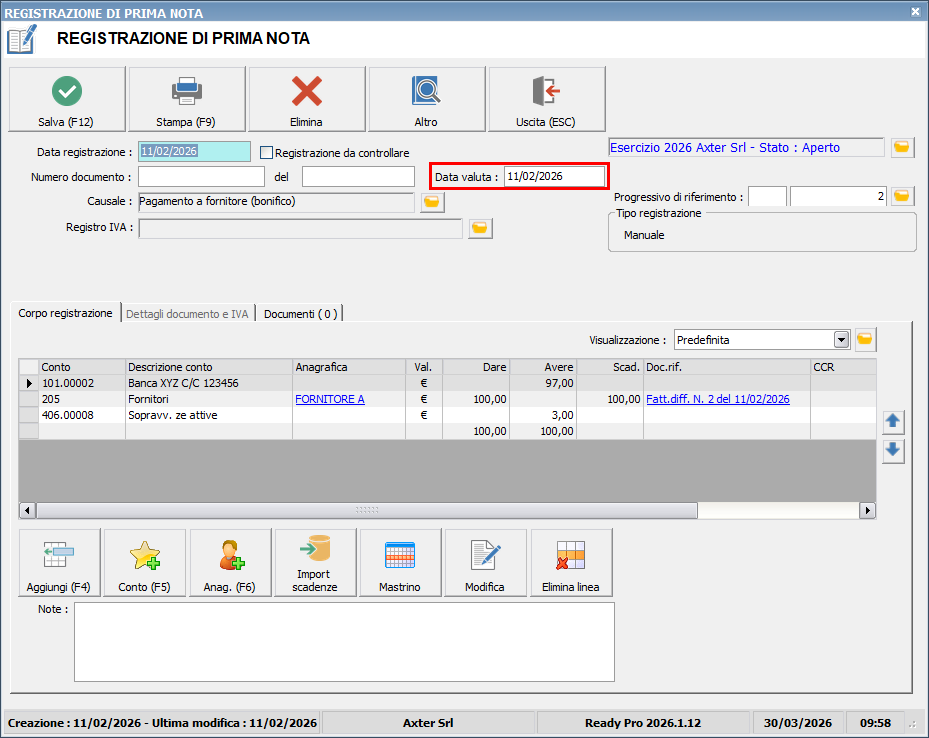
Task: Click the Avere value '97,00'
Action: tap(543, 383)
